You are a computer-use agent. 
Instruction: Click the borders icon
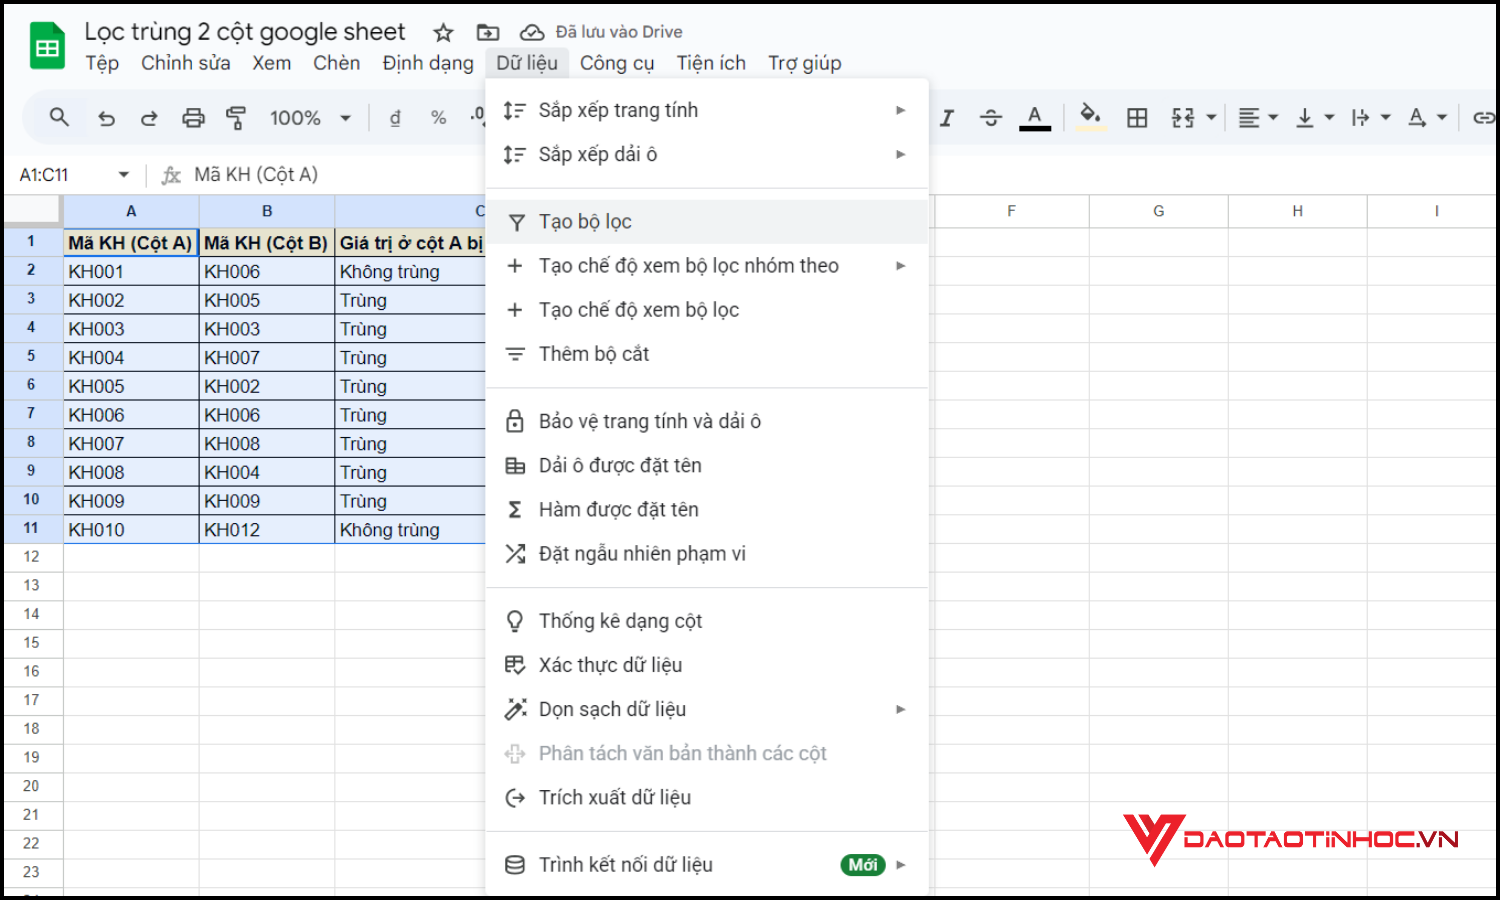(x=1137, y=117)
